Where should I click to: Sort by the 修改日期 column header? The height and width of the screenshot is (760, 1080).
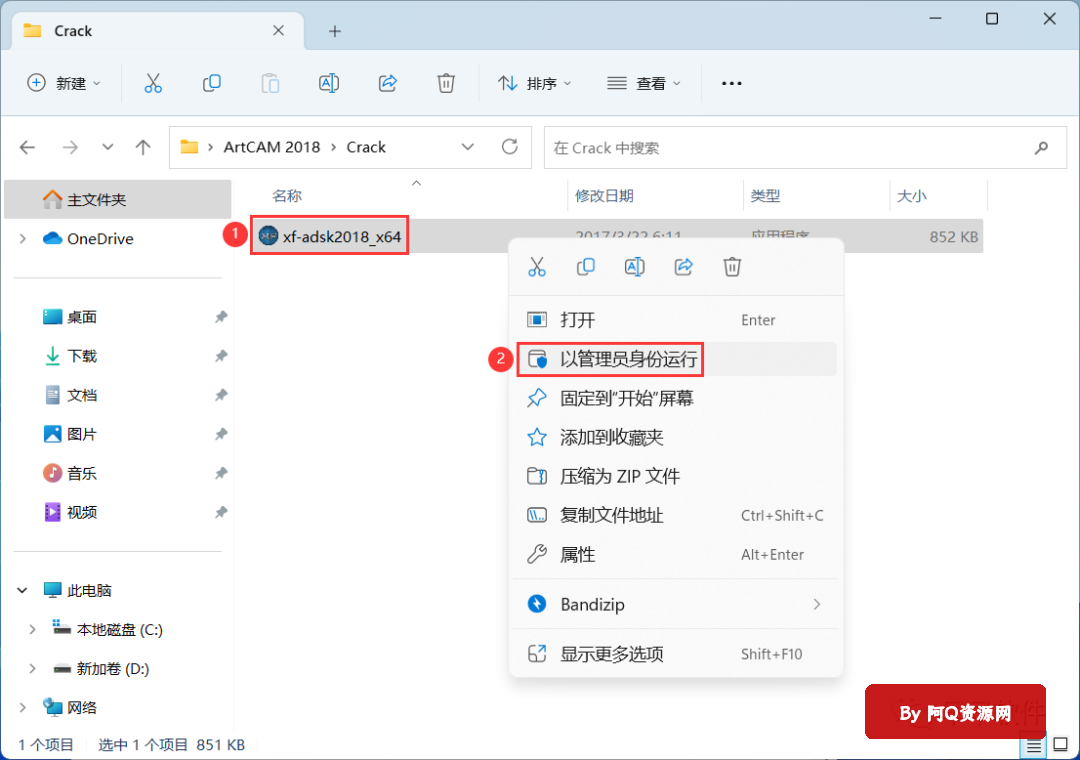(x=604, y=196)
